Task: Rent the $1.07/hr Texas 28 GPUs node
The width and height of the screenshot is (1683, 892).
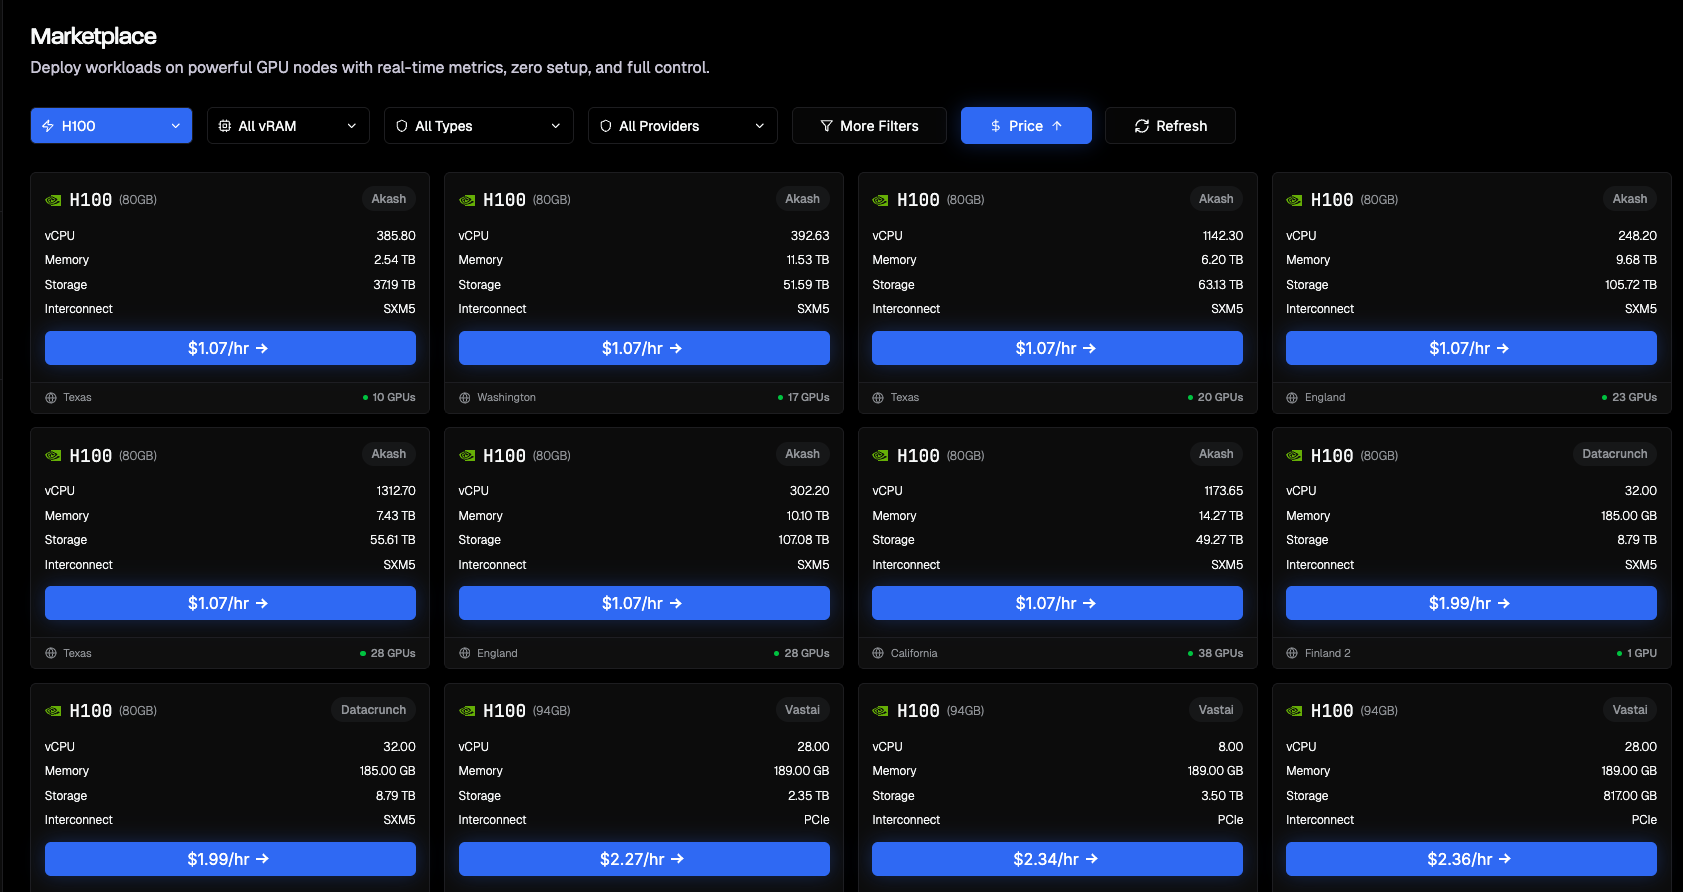Action: [x=230, y=603]
